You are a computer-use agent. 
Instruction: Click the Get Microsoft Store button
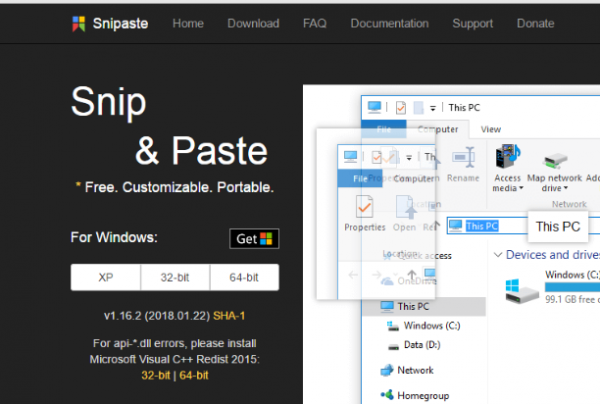click(254, 239)
